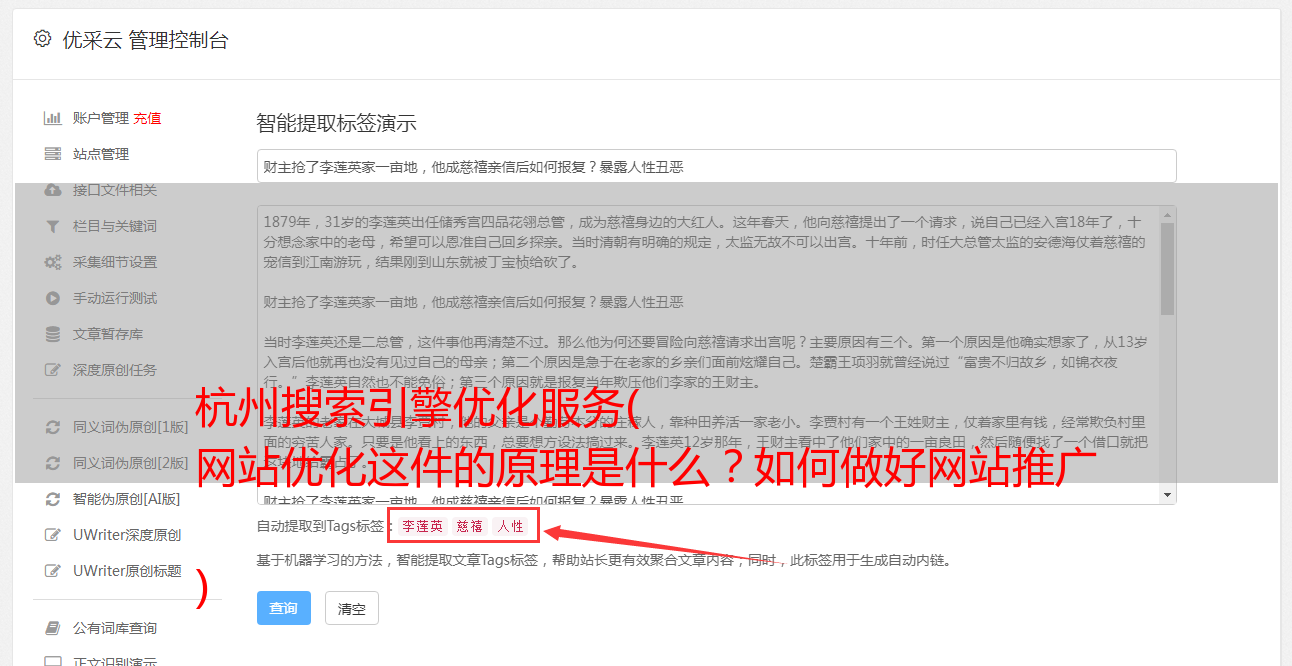Click the 慈禧 tag

pyautogui.click(x=470, y=526)
